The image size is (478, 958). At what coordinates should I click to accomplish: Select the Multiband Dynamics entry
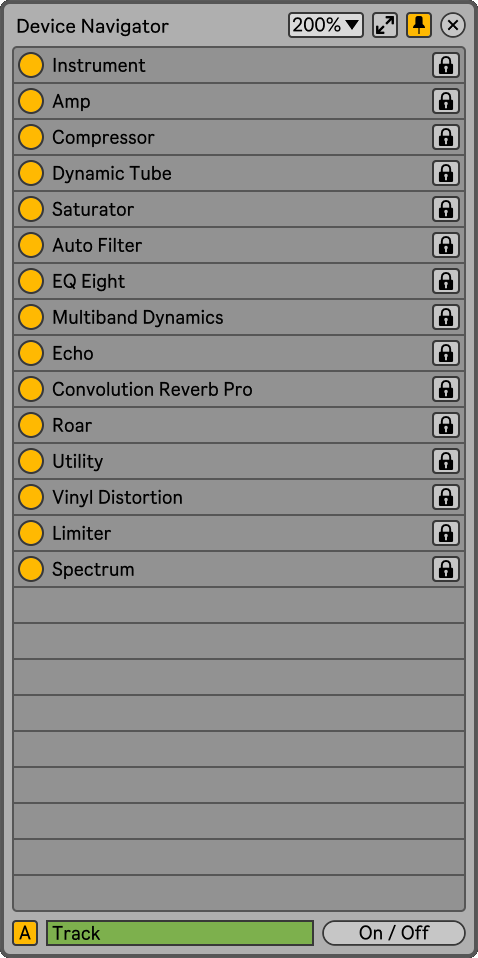(238, 318)
